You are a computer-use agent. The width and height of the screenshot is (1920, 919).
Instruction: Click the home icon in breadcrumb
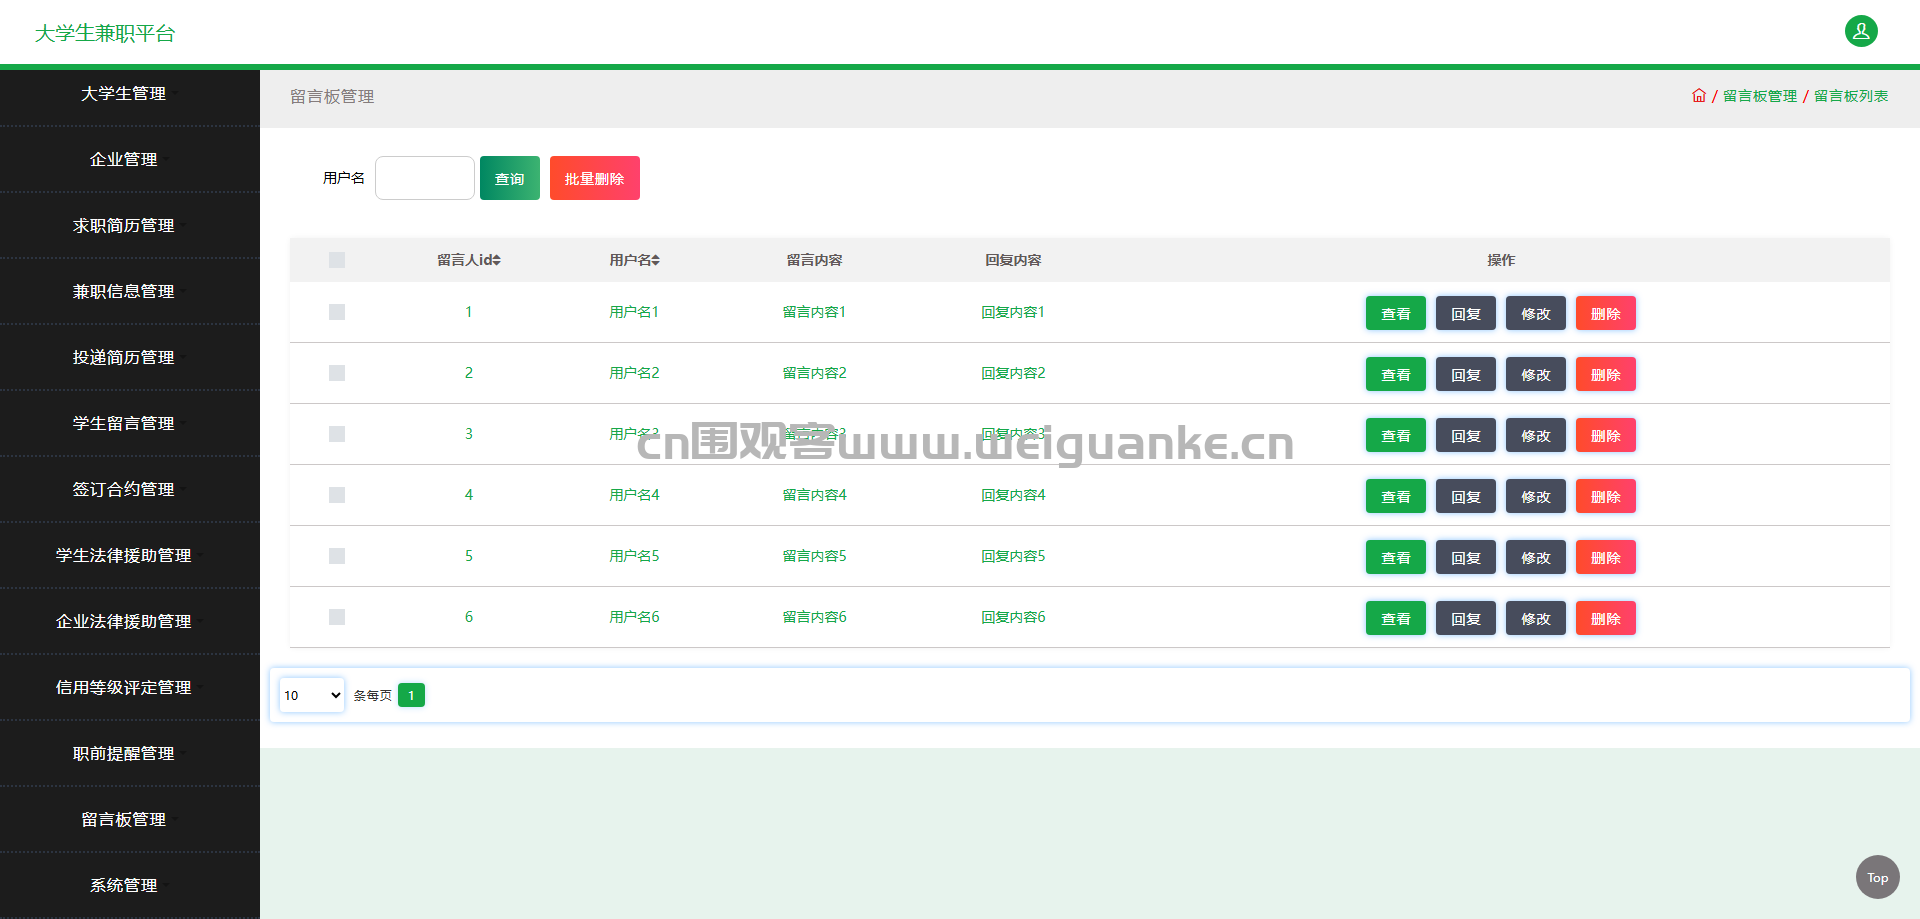1699,96
